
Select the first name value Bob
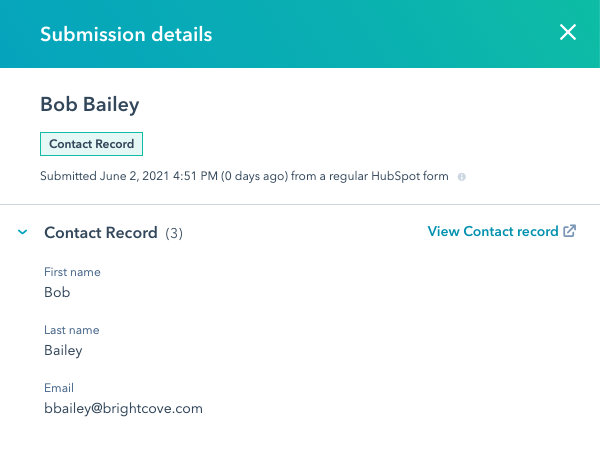(57, 293)
